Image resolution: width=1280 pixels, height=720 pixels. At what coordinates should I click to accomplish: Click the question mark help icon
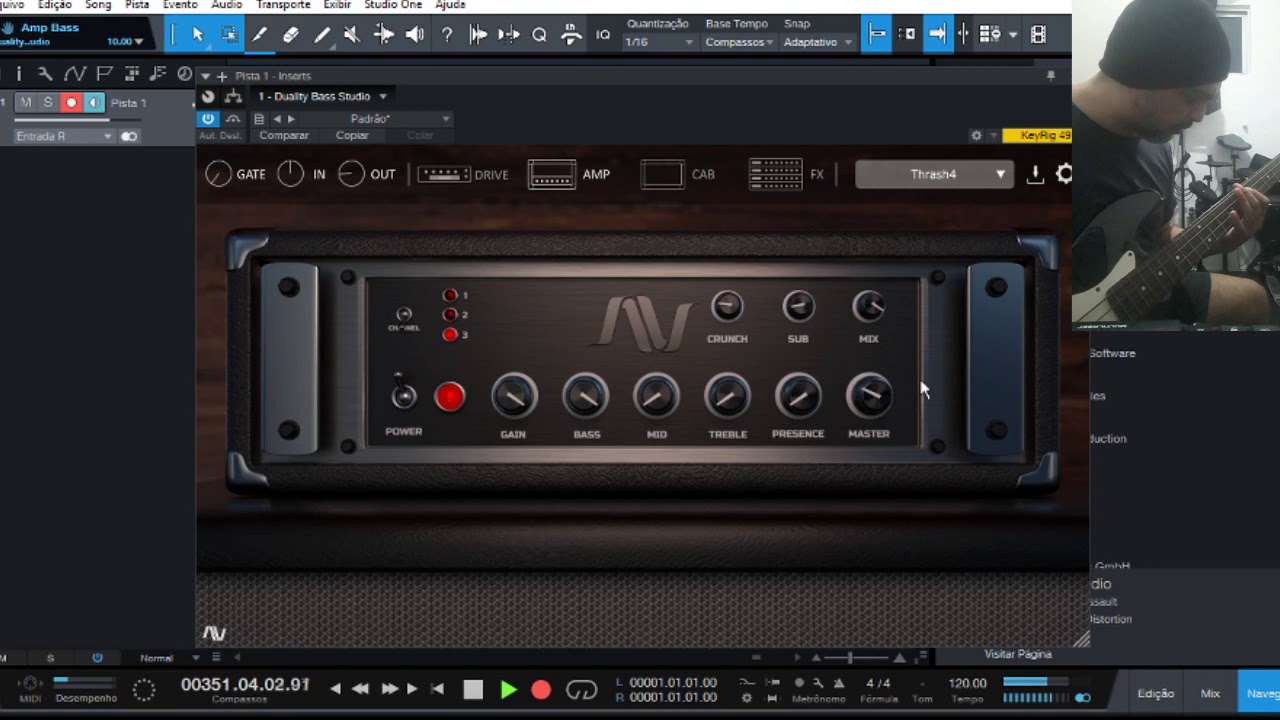[447, 35]
